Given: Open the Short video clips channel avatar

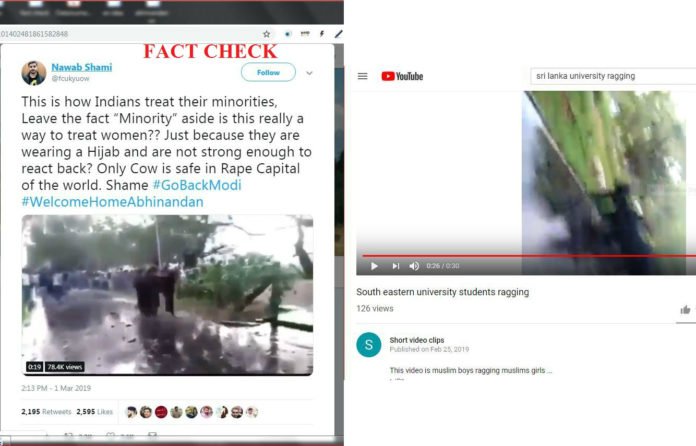Looking at the screenshot, I should coord(368,345).
